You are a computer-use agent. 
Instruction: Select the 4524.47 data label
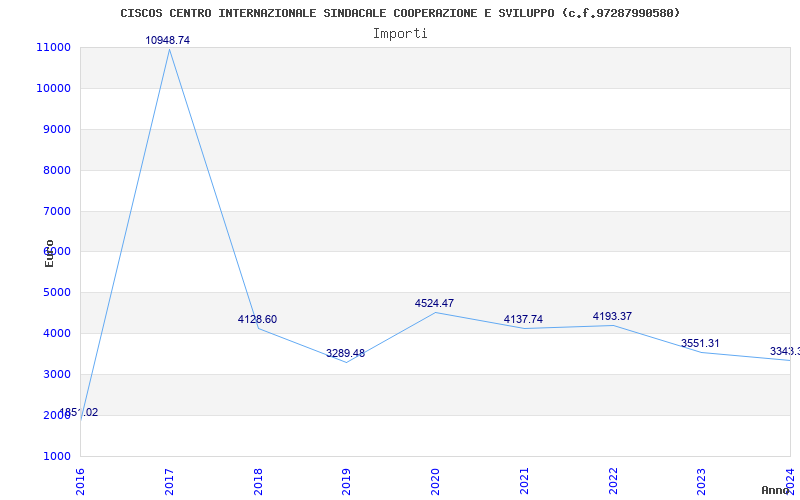pos(434,303)
